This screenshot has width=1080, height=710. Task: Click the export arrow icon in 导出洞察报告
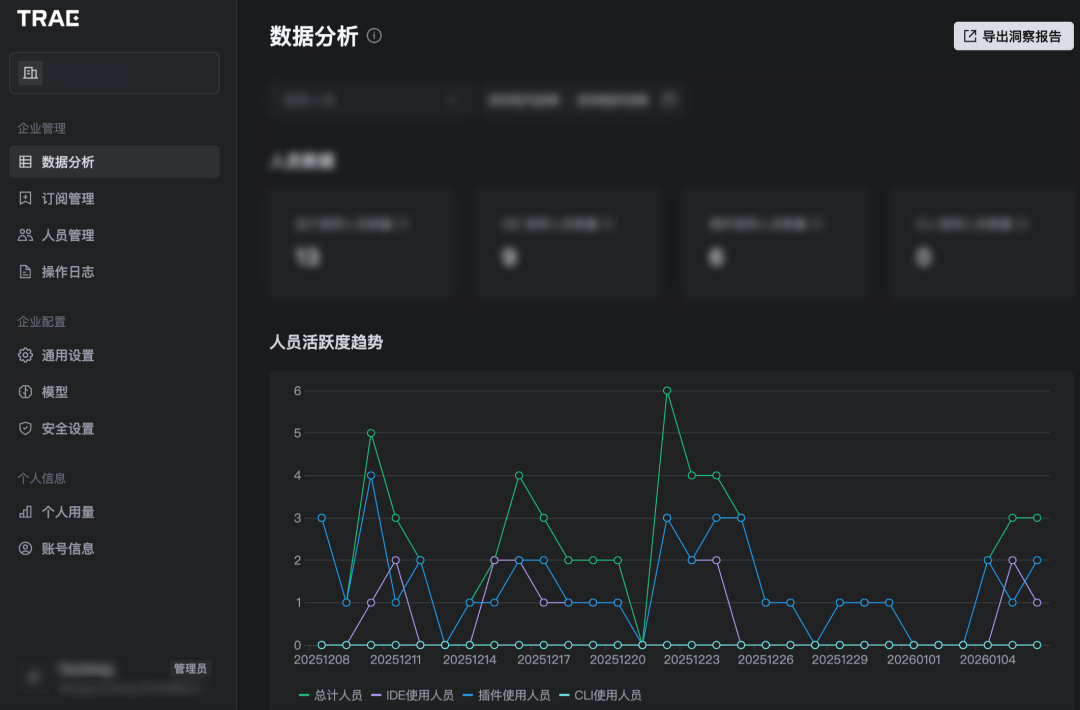pyautogui.click(x=970, y=36)
